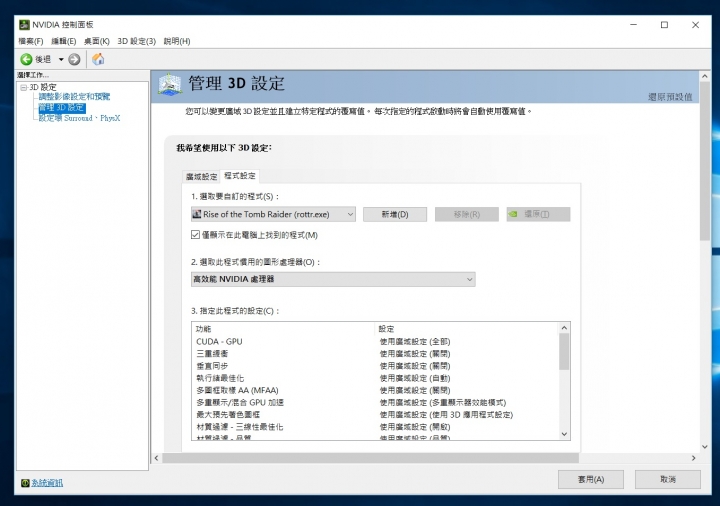The image size is (720, 506).
Task: Open the 高效能 NVIDIA 處理器 dropdown
Action: click(x=333, y=279)
